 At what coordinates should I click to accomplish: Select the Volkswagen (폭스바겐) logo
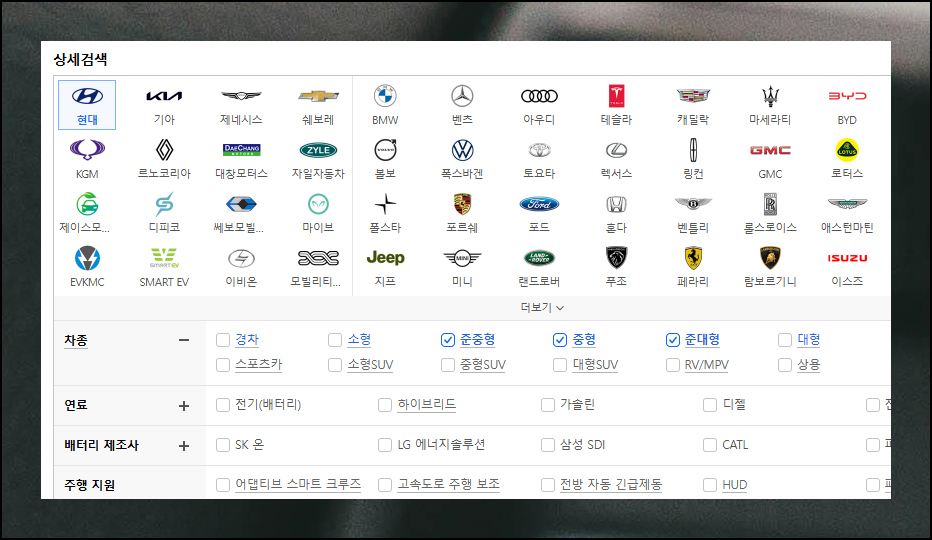coord(462,150)
